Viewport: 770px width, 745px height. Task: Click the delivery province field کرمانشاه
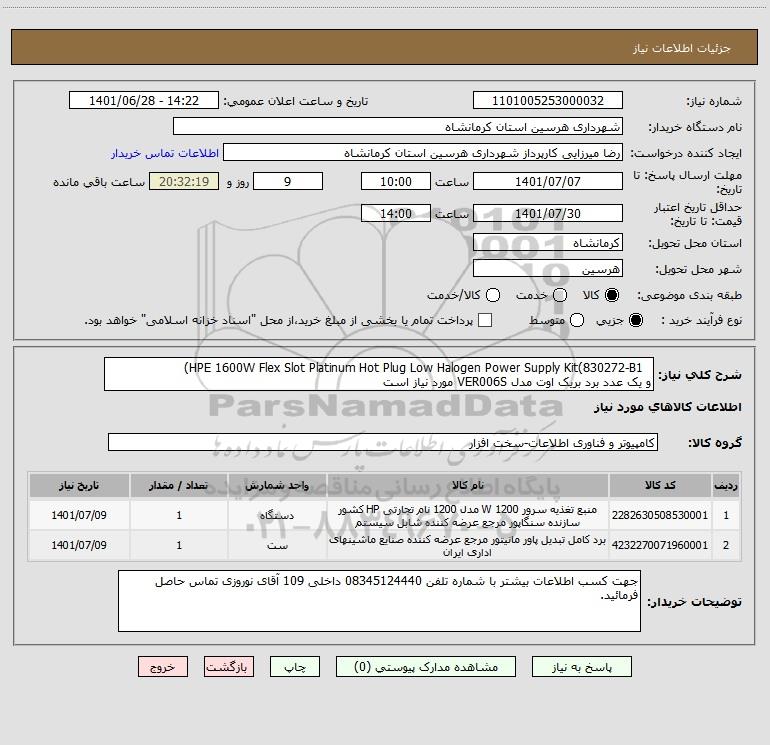coord(548,243)
